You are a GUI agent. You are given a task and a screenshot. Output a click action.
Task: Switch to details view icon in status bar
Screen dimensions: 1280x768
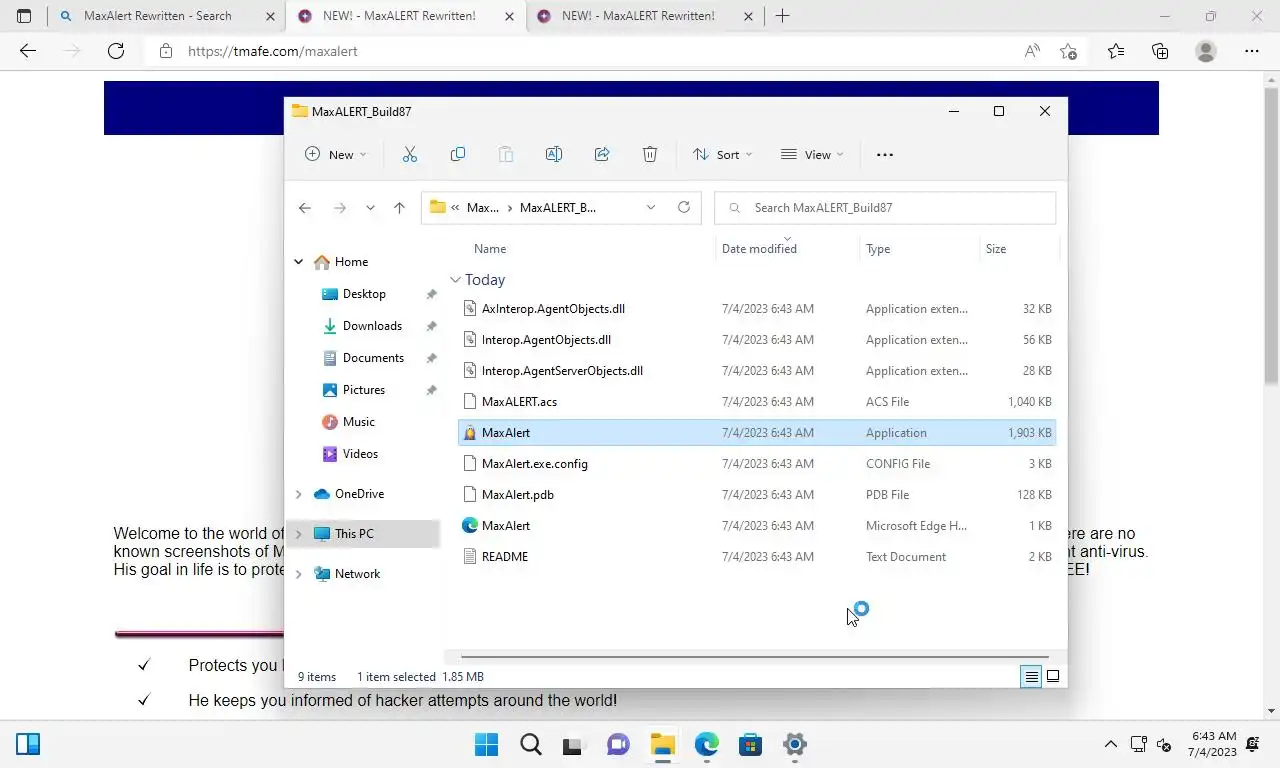point(1031,677)
